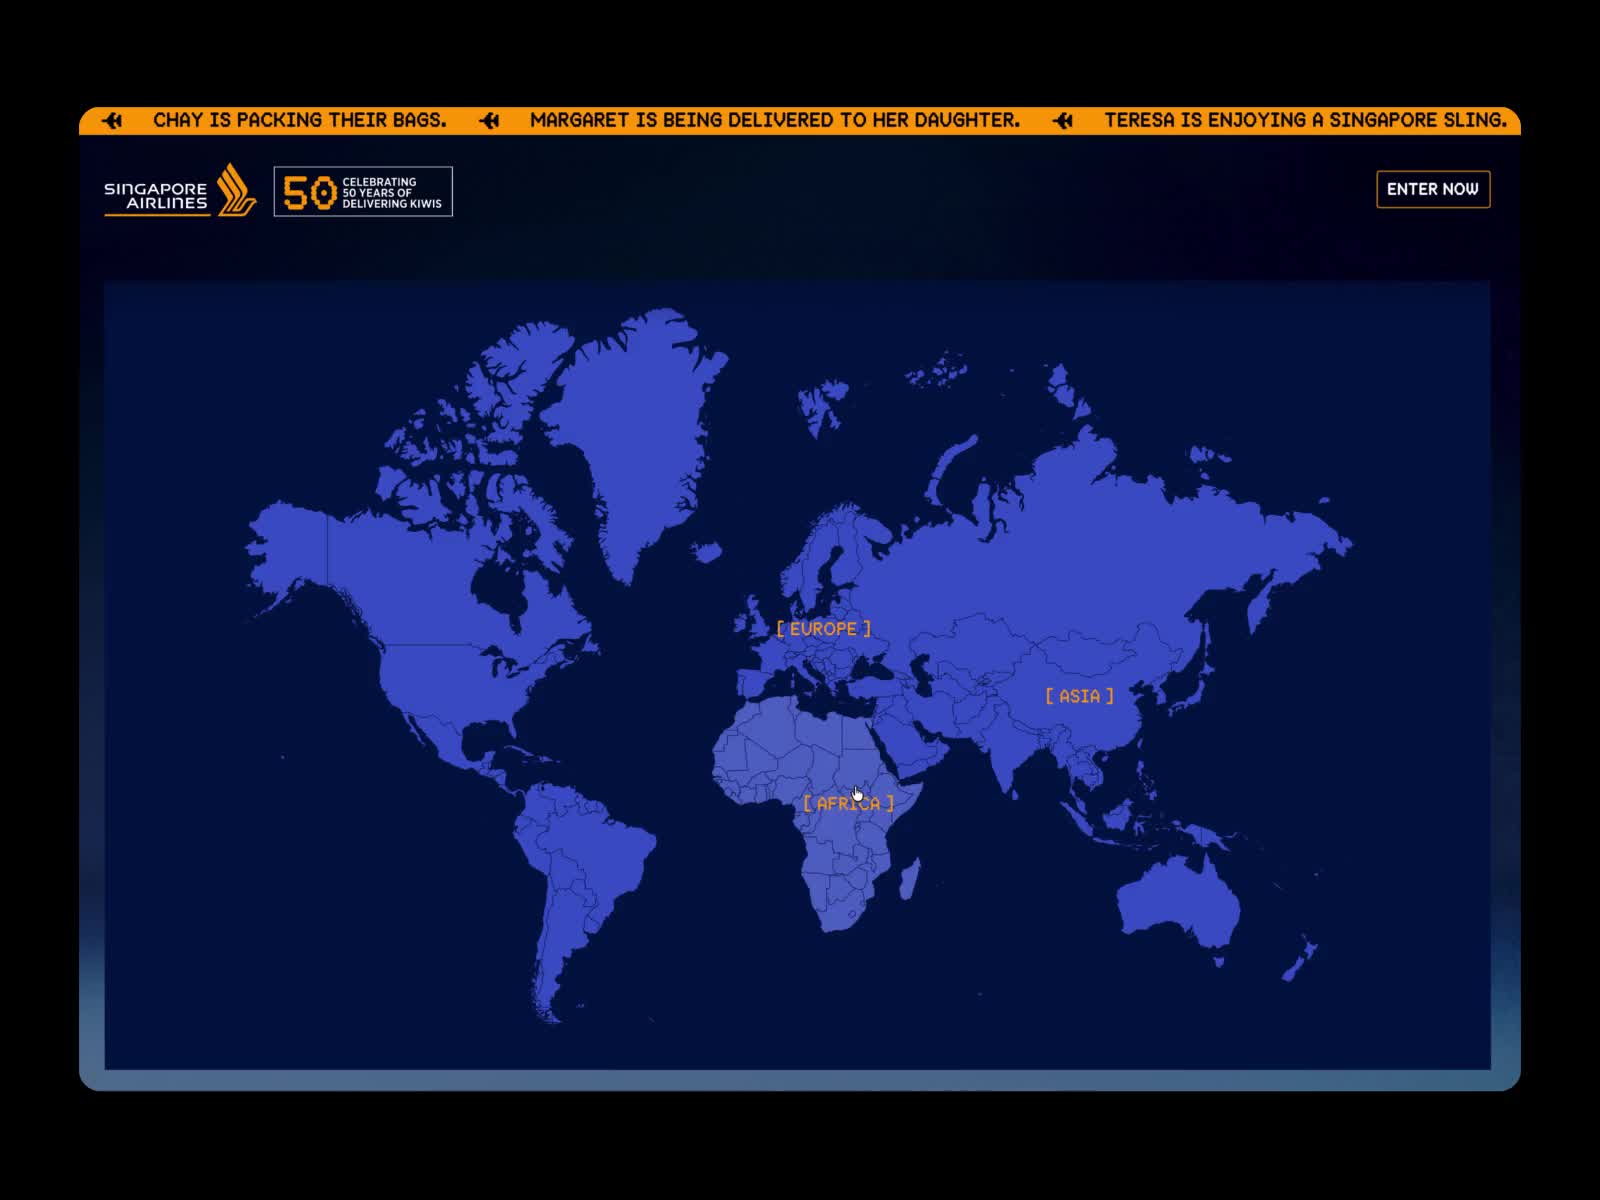Click Madagascar island on the map
This screenshot has height=1200, width=1600.
click(x=910, y=878)
